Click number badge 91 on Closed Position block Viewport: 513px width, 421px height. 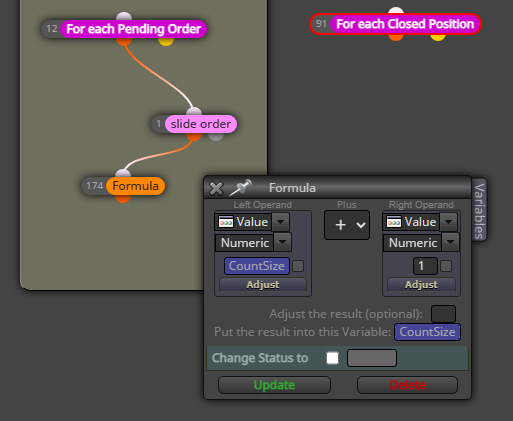click(321, 24)
